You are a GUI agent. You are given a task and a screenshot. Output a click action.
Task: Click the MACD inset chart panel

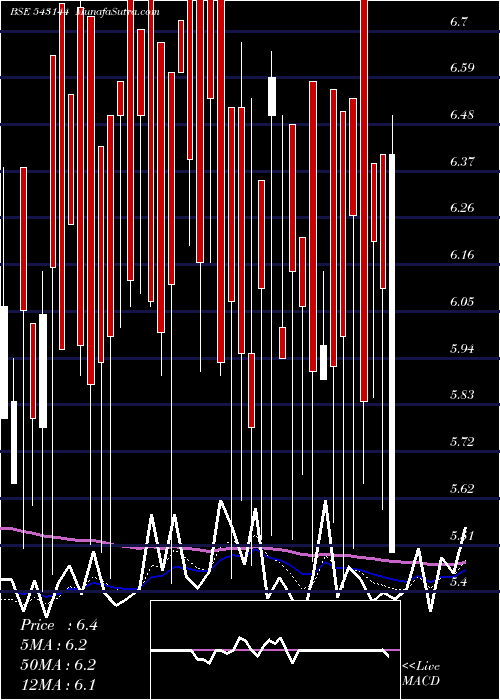coord(275,650)
